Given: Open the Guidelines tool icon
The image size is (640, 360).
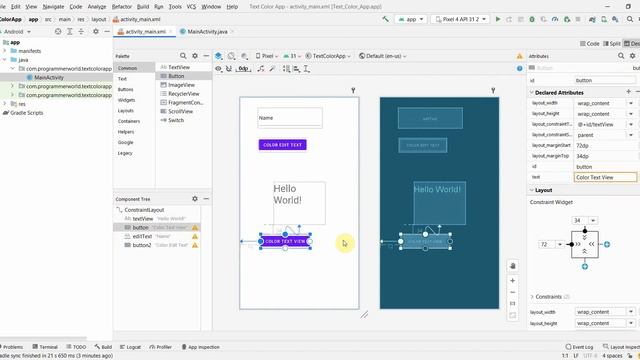Looking at the screenshot, I should [x=307, y=69].
